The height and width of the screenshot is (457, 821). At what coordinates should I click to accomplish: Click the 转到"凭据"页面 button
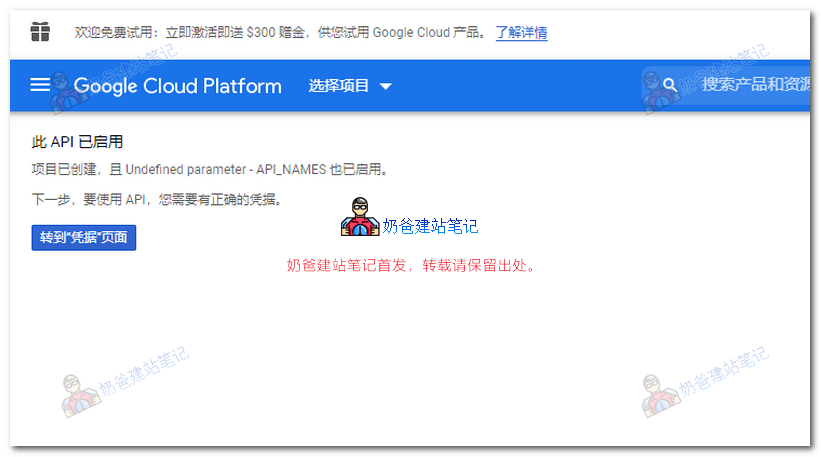(x=84, y=238)
